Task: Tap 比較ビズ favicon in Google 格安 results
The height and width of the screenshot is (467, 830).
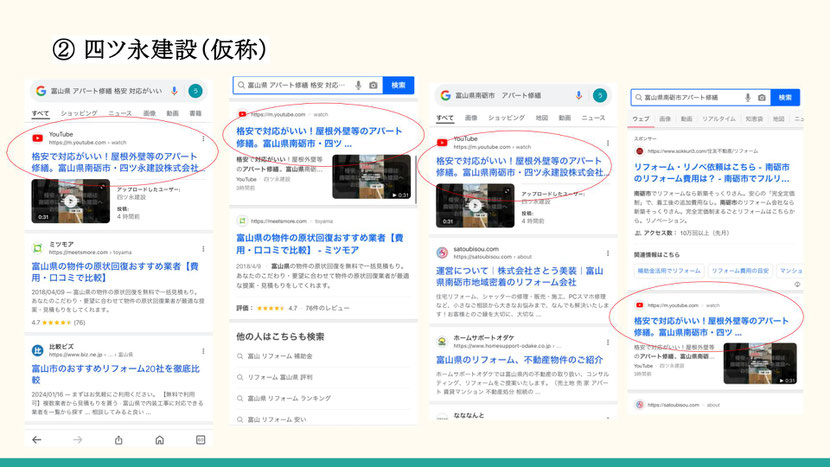Action: [38, 351]
